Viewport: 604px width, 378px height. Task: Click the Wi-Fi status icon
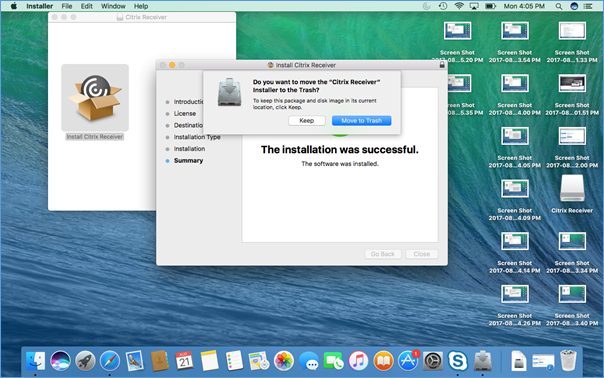coord(459,6)
